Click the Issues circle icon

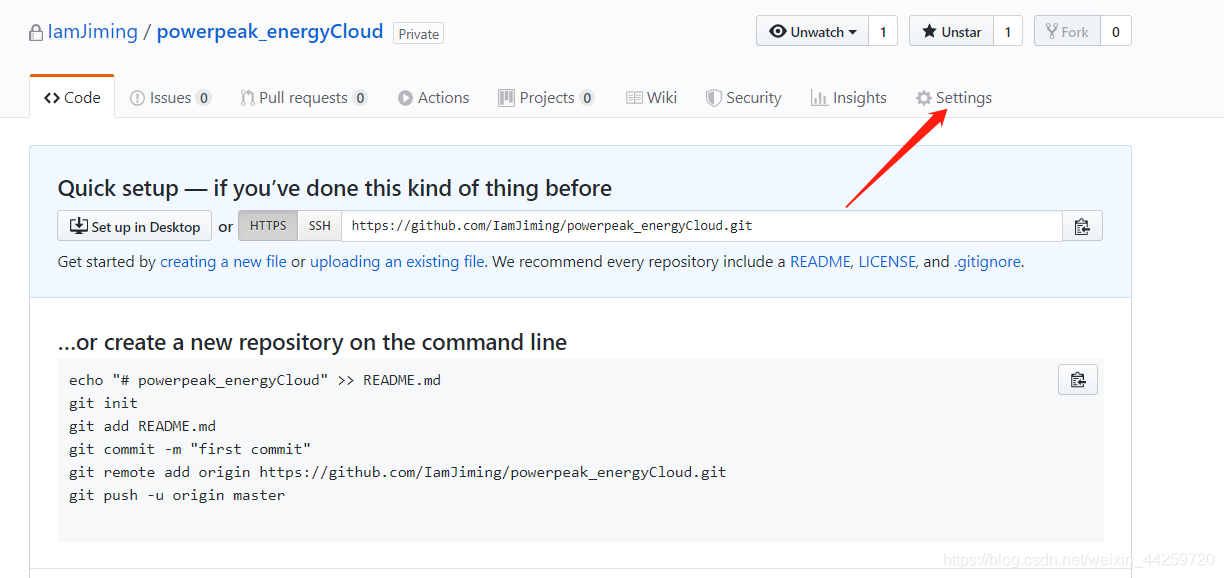coord(137,98)
